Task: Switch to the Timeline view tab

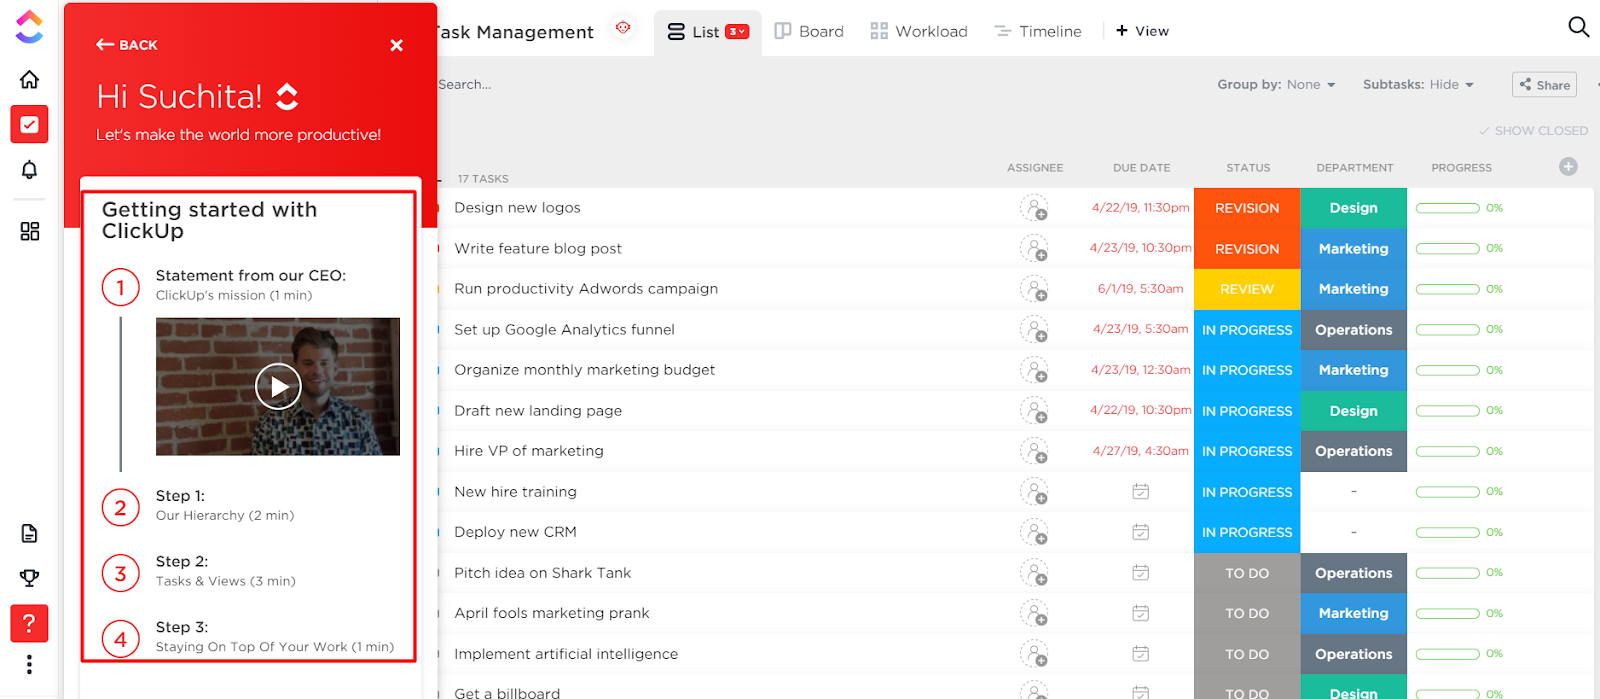Action: [1038, 31]
